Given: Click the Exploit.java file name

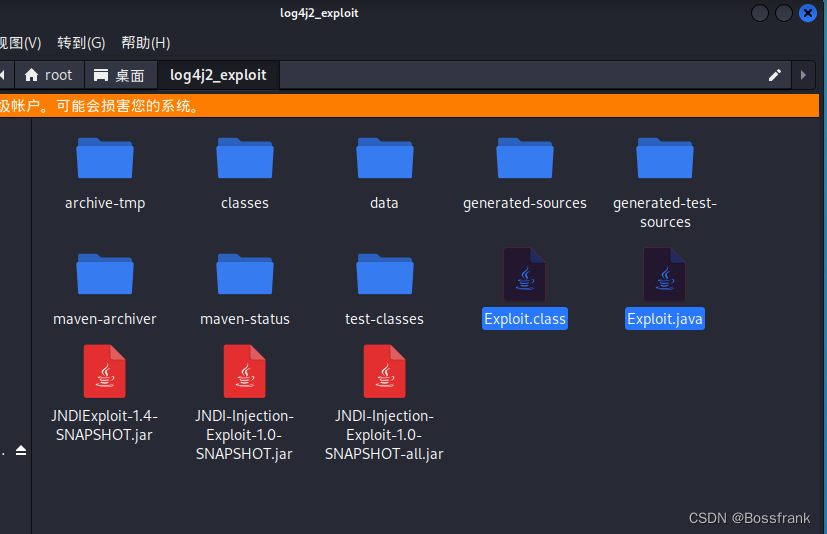Looking at the screenshot, I should coord(665,319).
